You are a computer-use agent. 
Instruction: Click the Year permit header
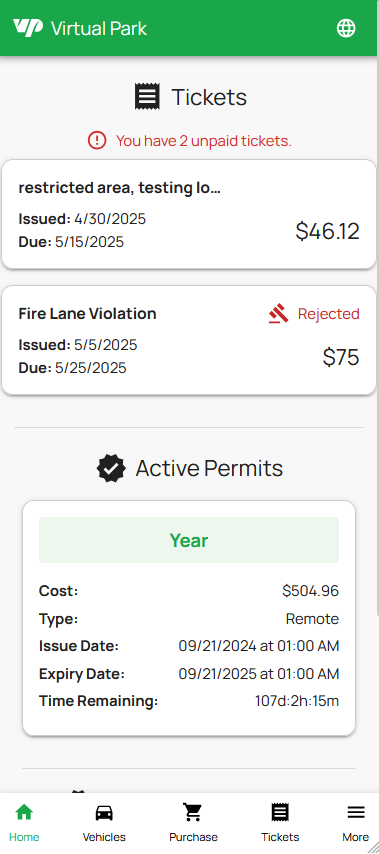[x=189, y=540]
